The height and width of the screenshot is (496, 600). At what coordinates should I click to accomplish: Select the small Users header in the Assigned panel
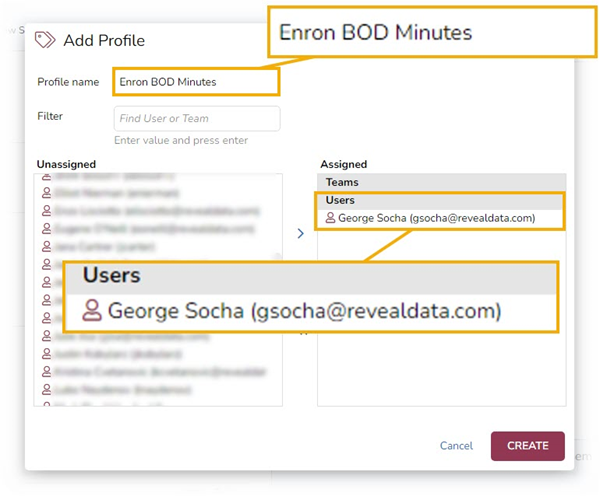439,201
